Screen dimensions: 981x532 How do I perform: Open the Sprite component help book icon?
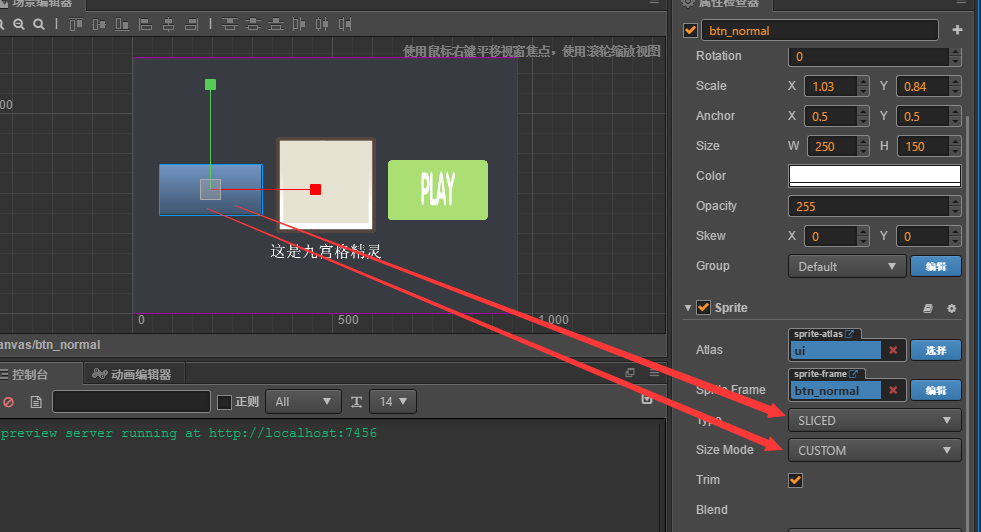click(x=928, y=308)
